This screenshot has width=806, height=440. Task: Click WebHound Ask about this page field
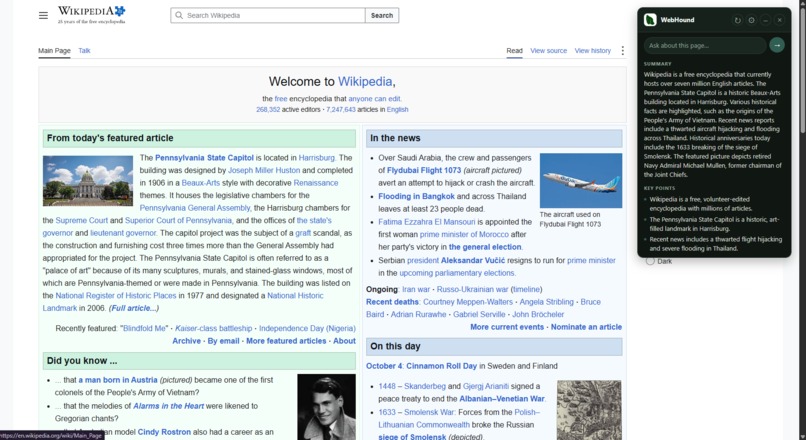(705, 45)
